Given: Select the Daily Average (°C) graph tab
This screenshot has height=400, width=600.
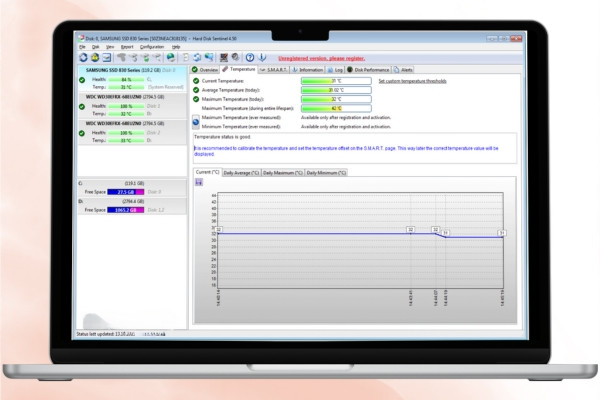Looking at the screenshot, I should click(x=241, y=173).
